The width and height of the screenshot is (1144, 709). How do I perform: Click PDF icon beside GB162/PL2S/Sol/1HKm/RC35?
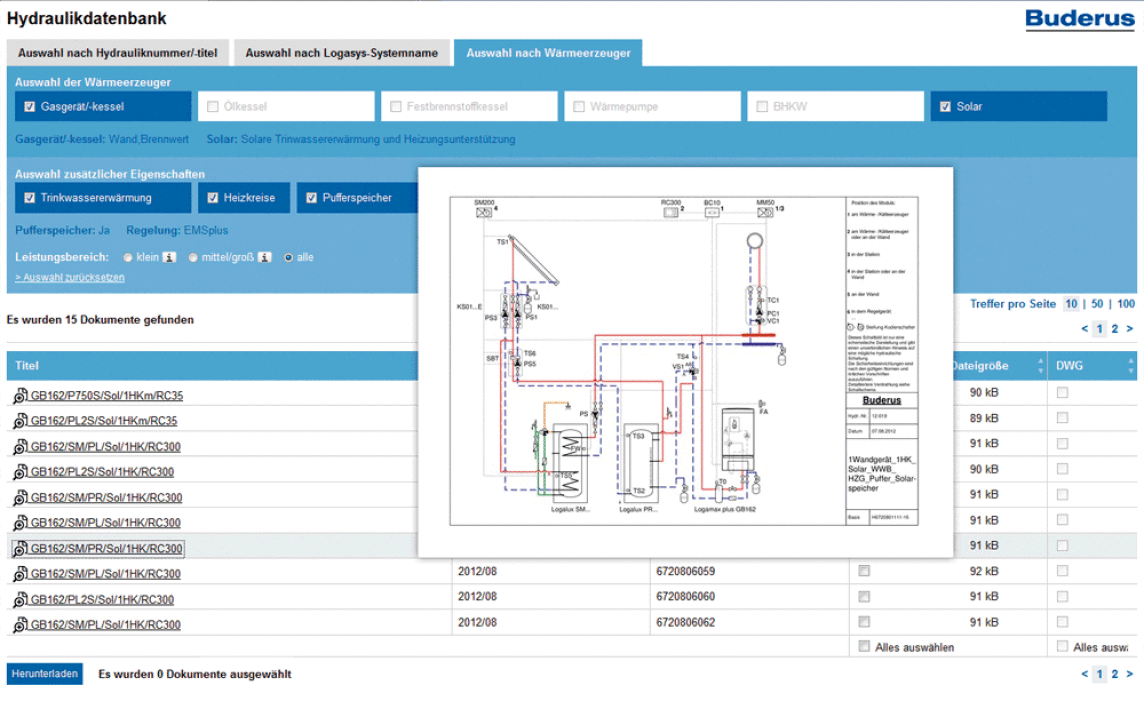(x=20, y=422)
